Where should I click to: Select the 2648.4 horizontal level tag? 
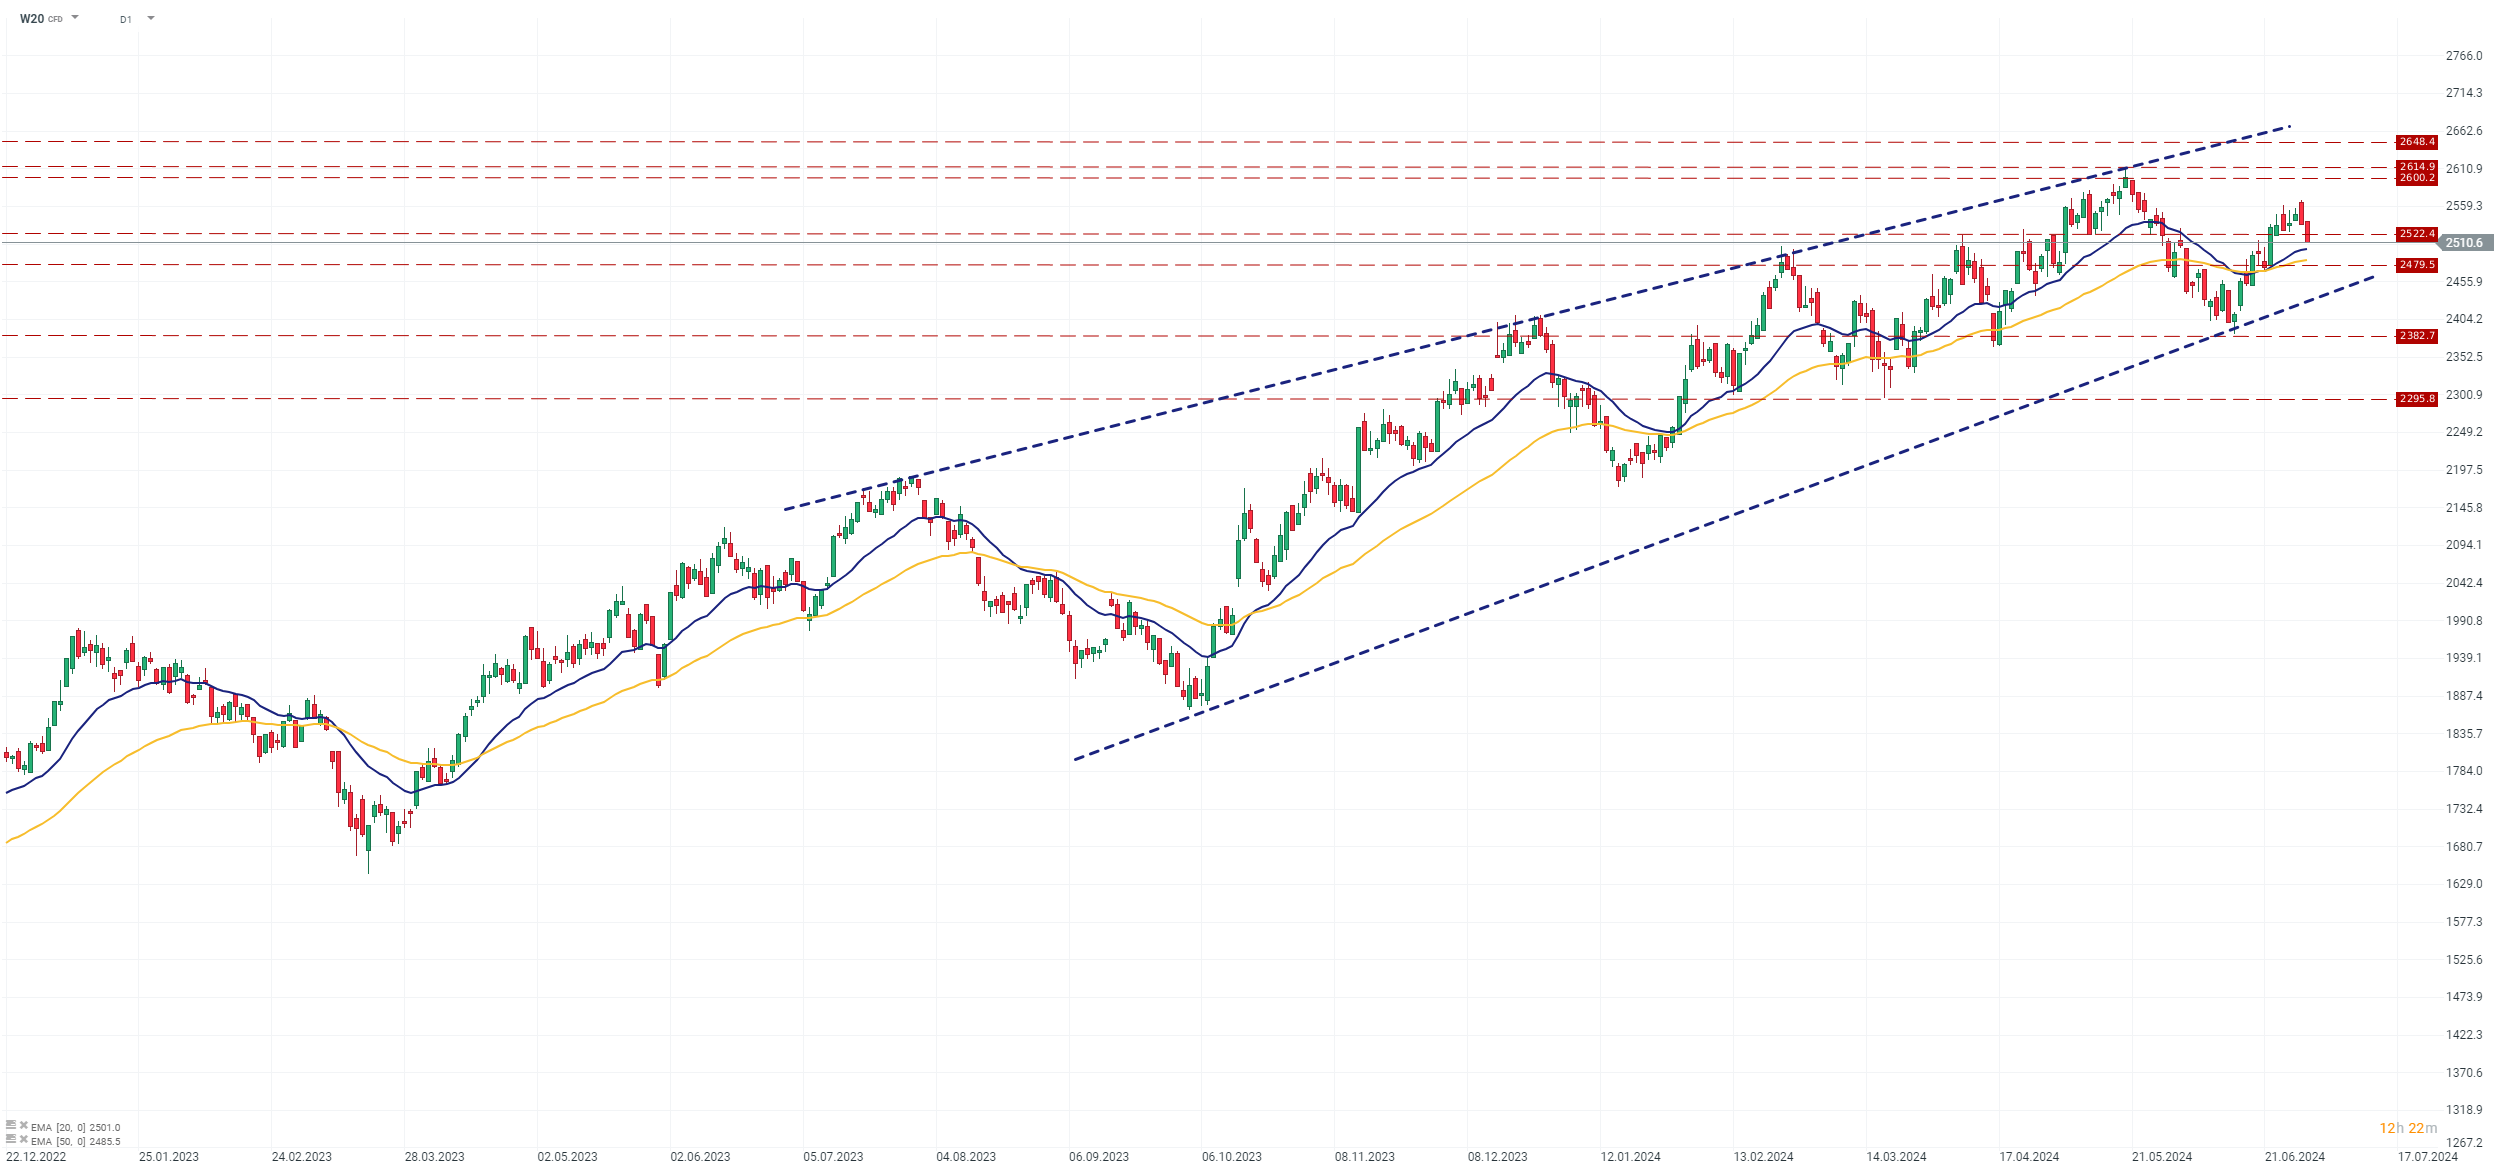(2417, 142)
